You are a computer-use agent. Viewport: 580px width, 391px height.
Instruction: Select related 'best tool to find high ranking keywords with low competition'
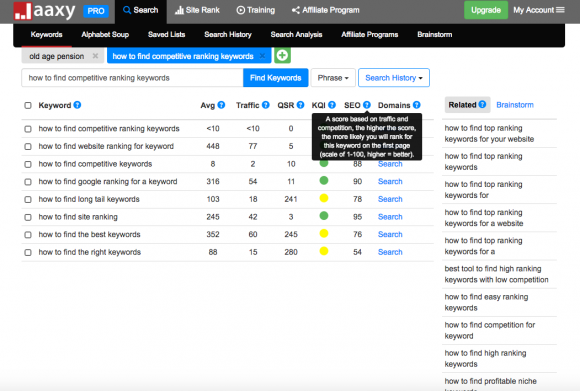click(496, 274)
